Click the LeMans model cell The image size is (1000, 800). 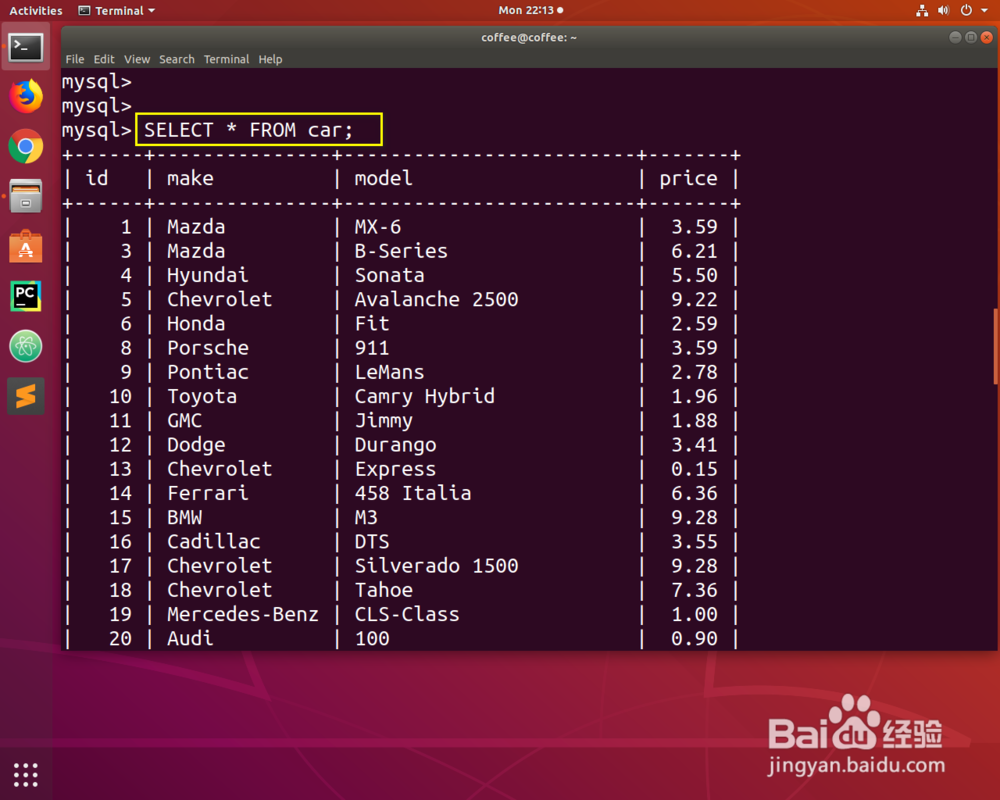pyautogui.click(x=390, y=373)
